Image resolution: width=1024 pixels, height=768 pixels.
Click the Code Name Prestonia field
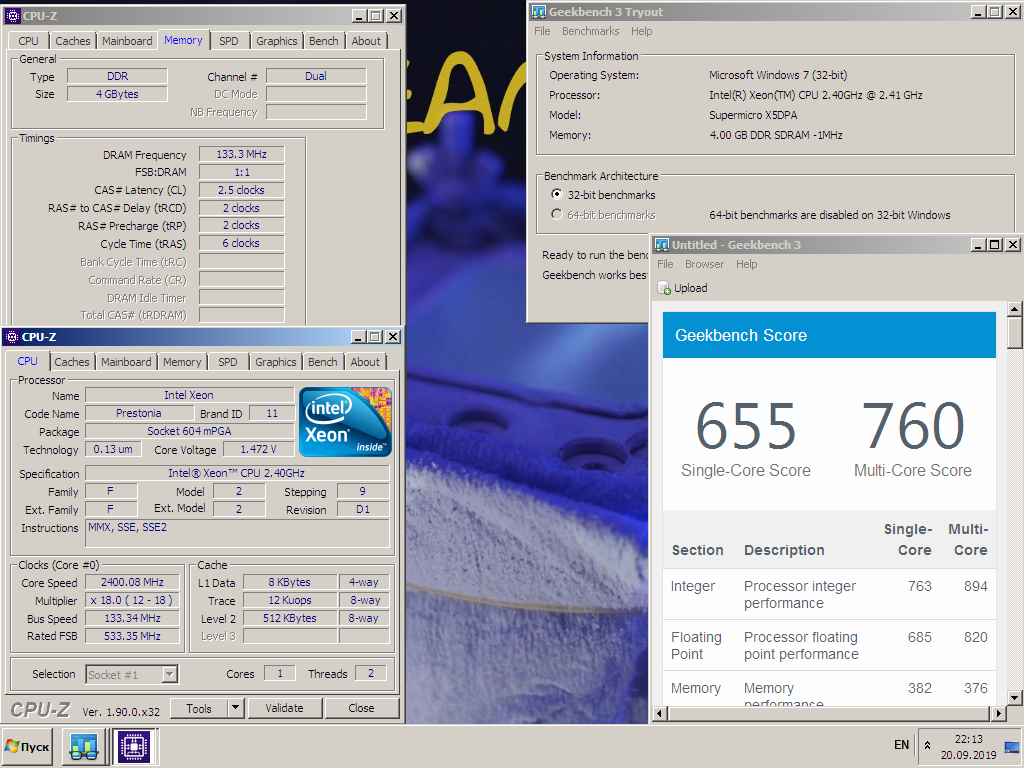pyautogui.click(x=138, y=413)
